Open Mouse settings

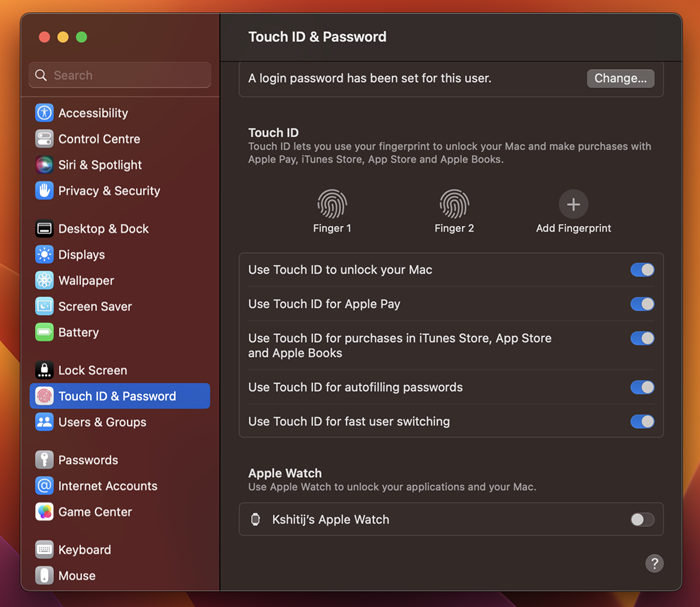(x=120, y=575)
